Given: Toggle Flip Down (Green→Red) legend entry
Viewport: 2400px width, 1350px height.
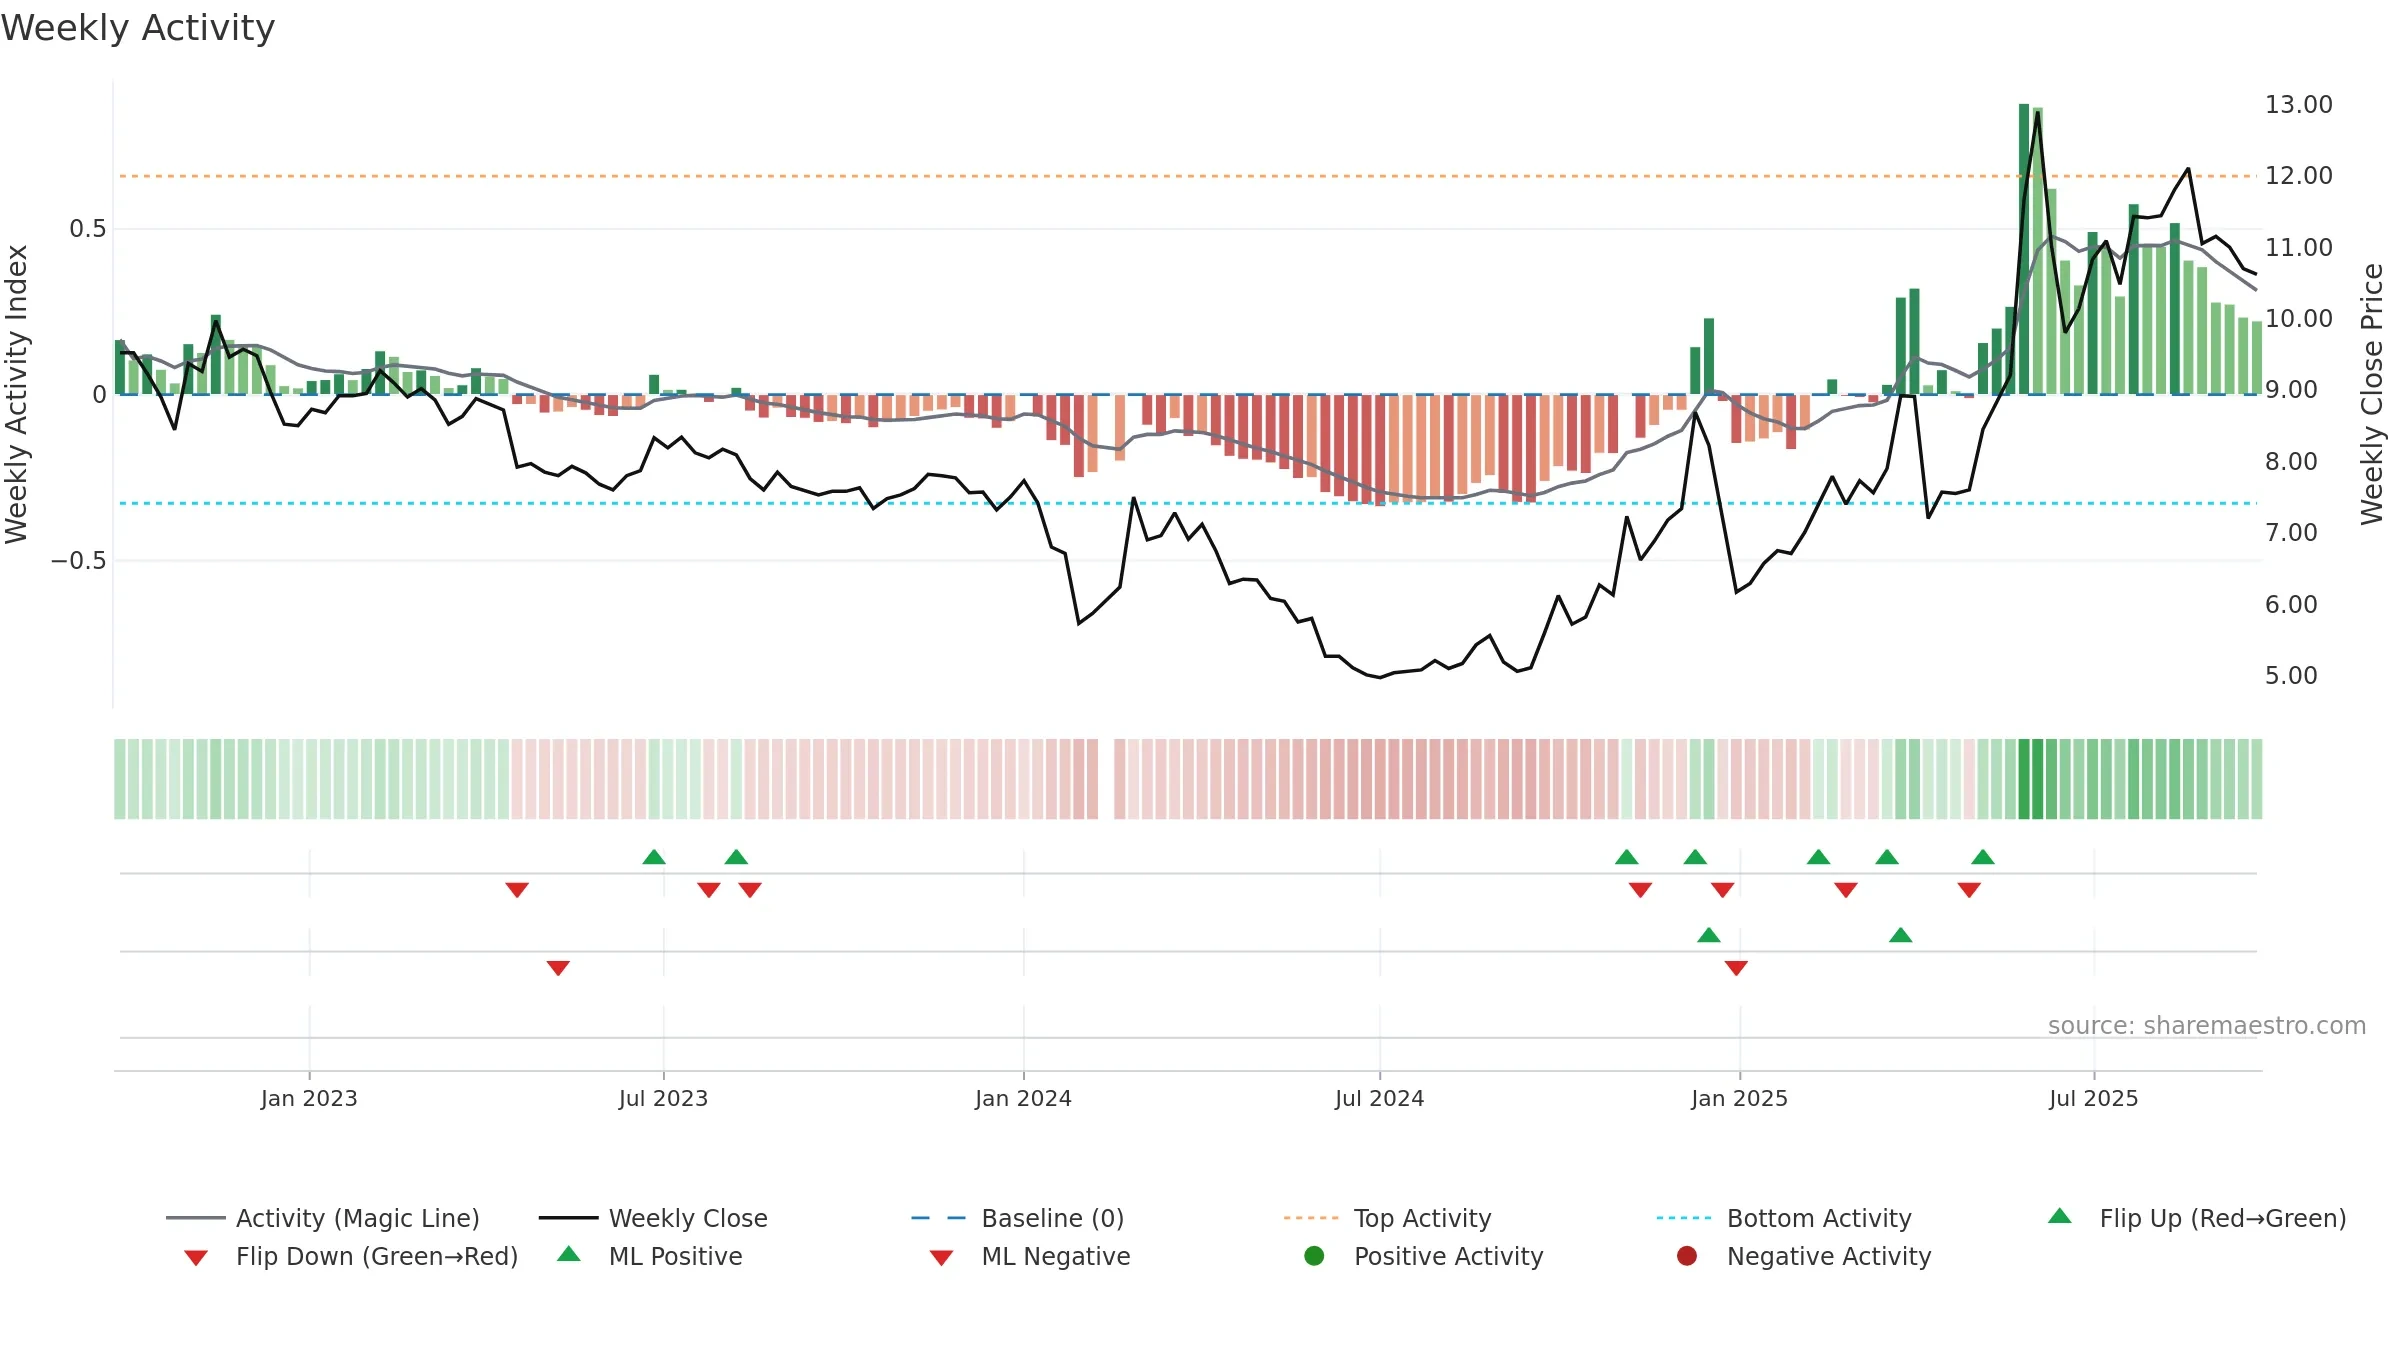Looking at the screenshot, I should tap(350, 1256).
